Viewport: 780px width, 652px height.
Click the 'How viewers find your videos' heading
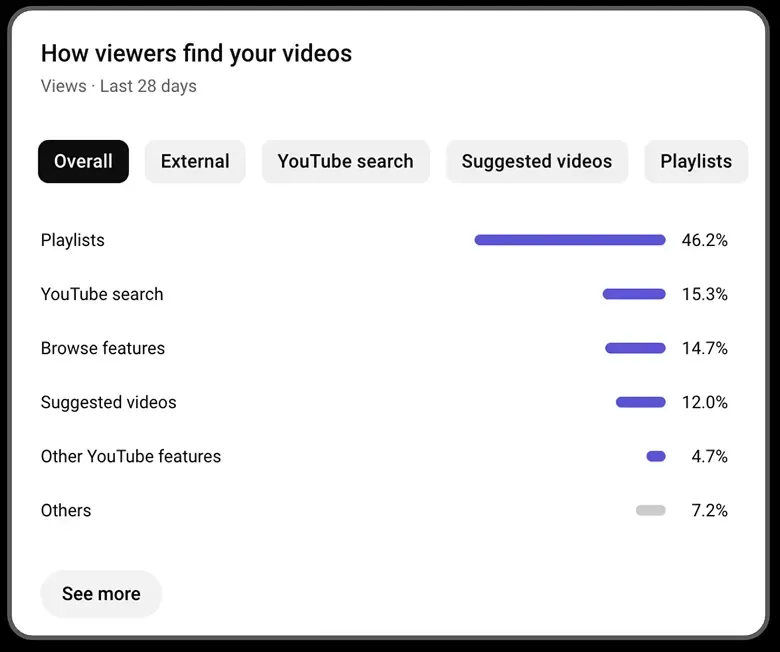(x=196, y=54)
